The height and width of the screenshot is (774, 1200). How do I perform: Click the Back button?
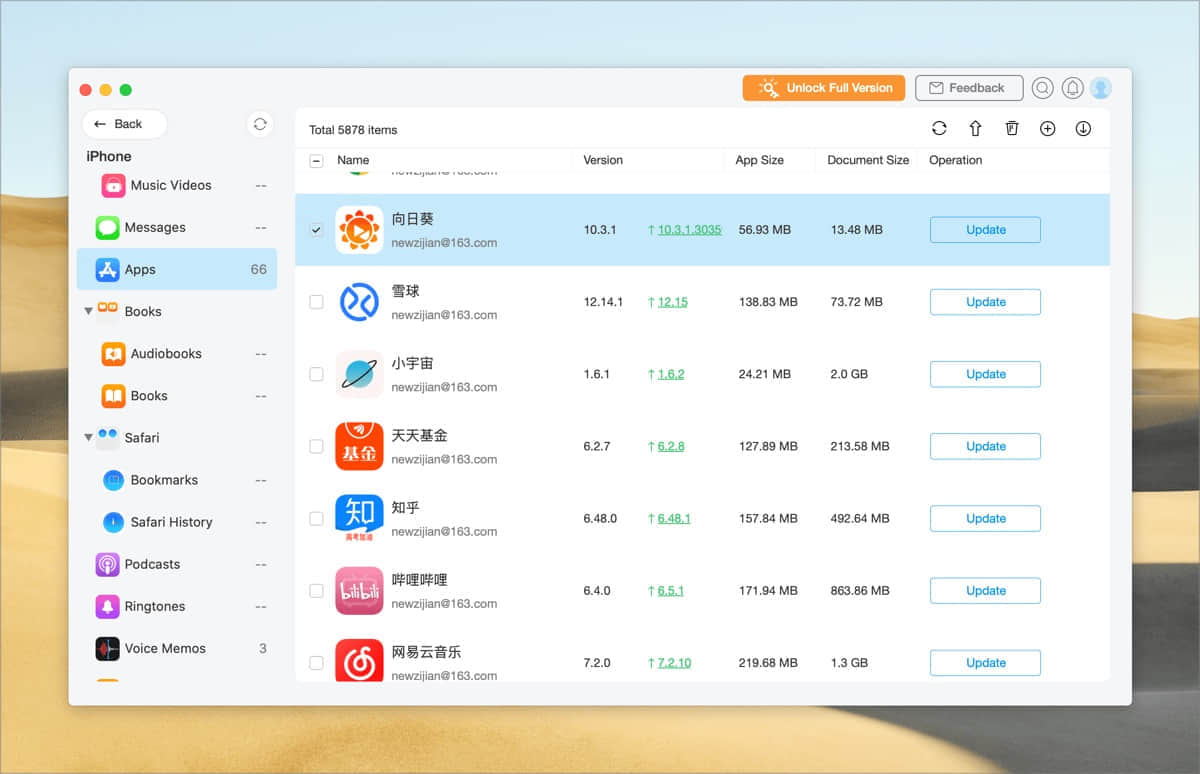tap(124, 124)
